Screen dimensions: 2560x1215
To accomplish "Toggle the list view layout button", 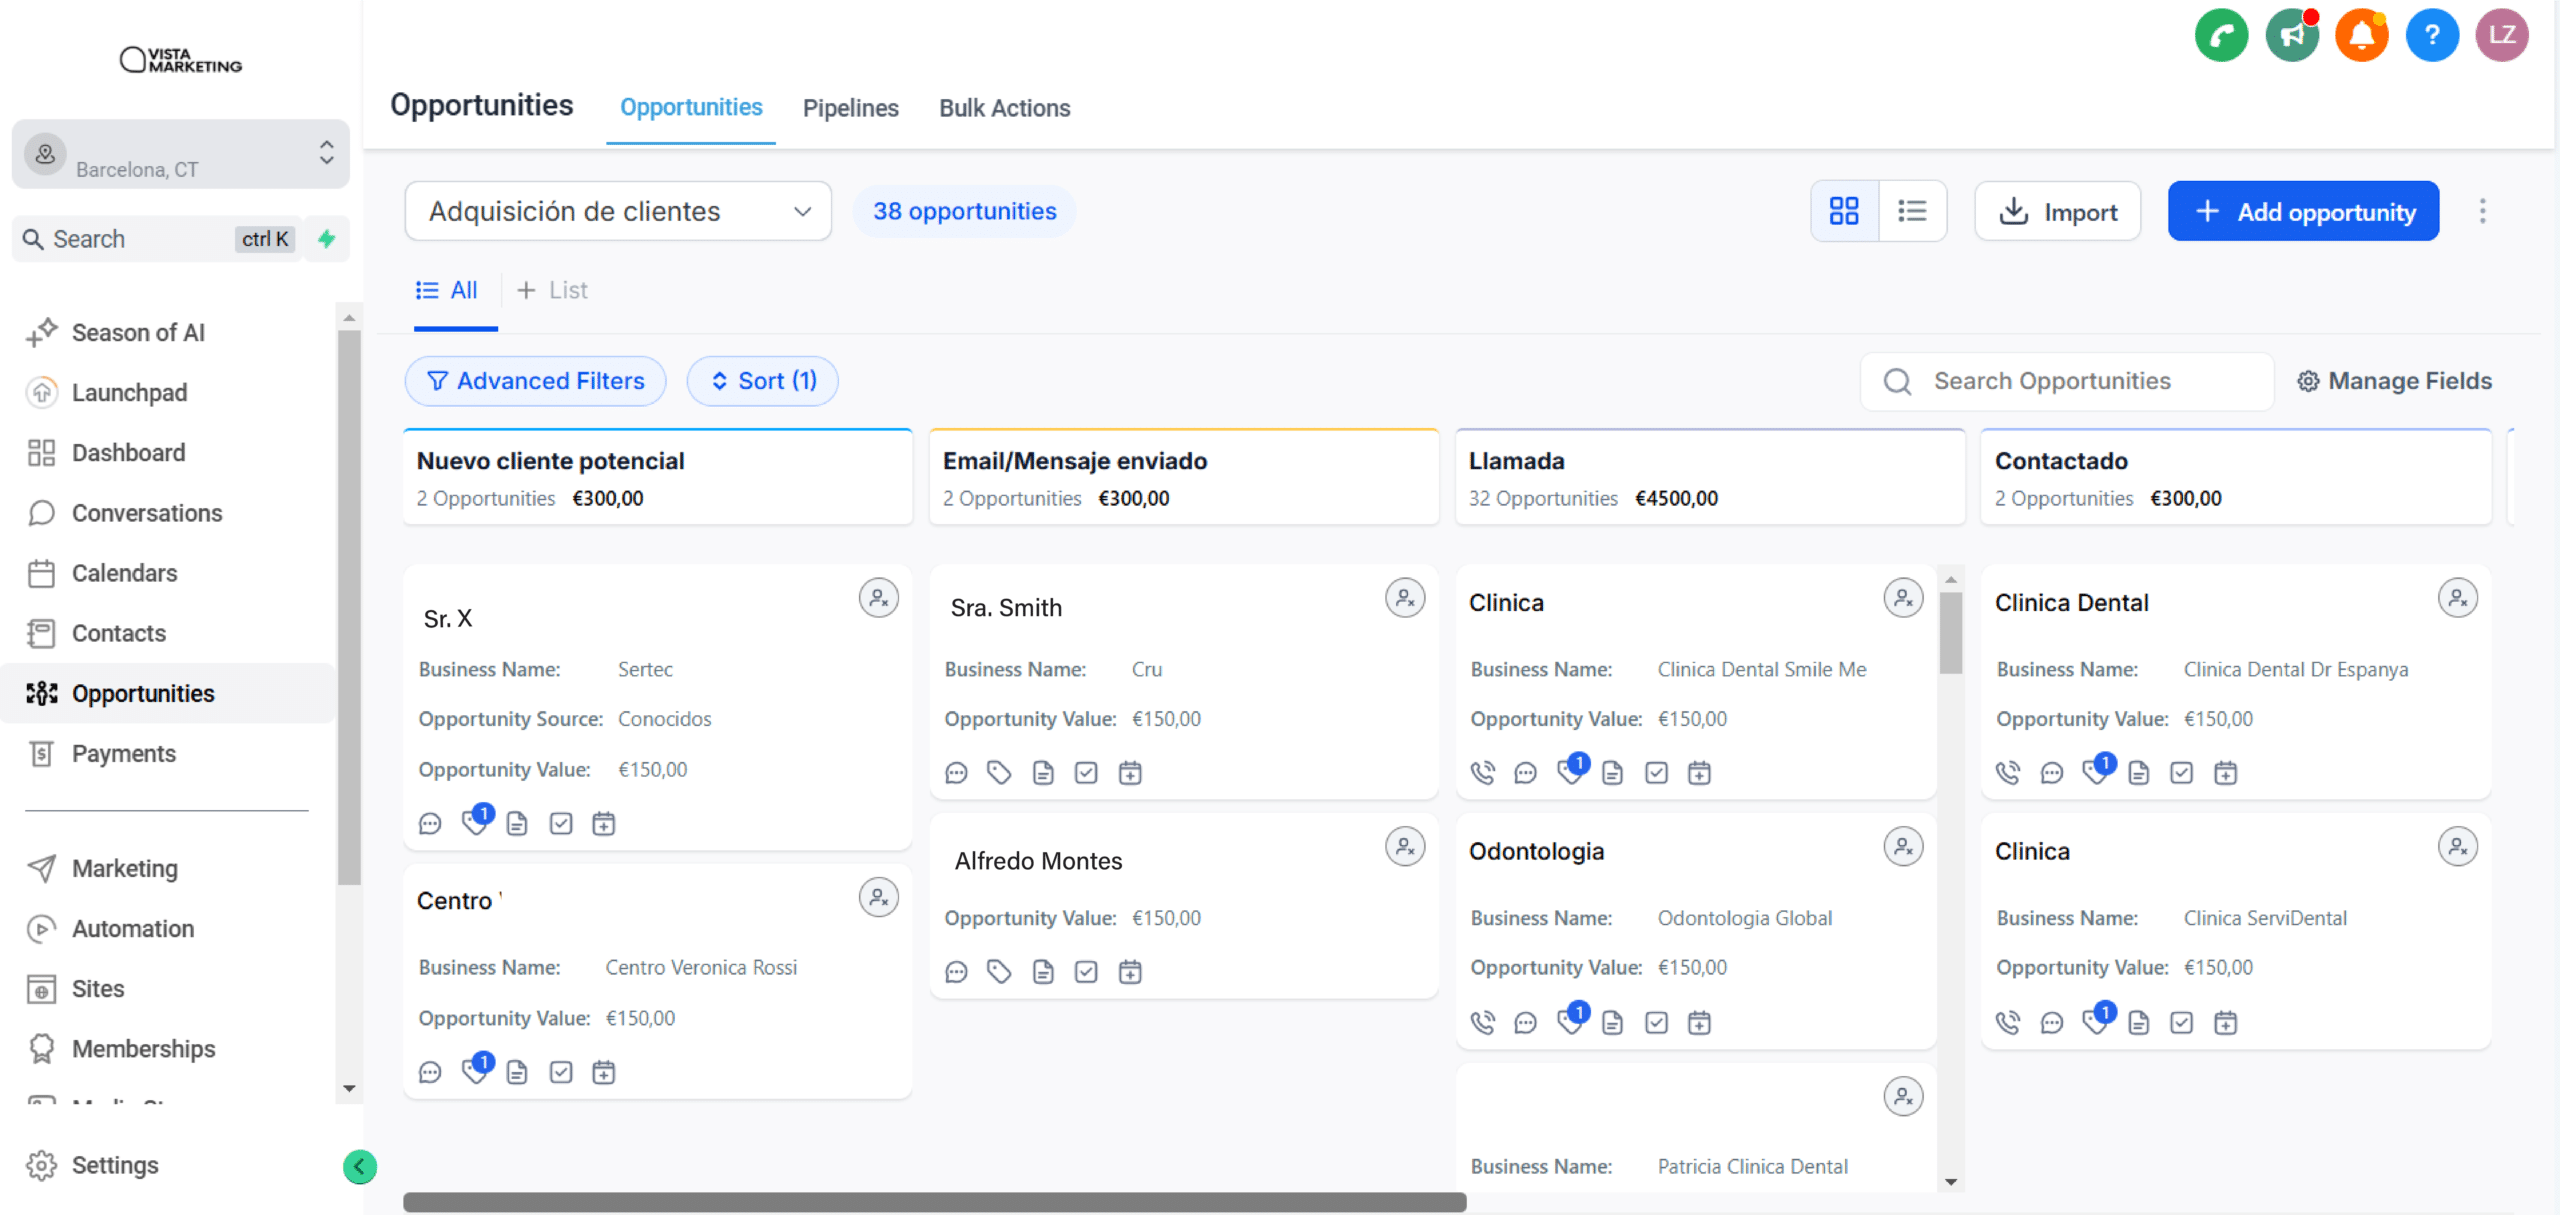I will click(x=1910, y=211).
